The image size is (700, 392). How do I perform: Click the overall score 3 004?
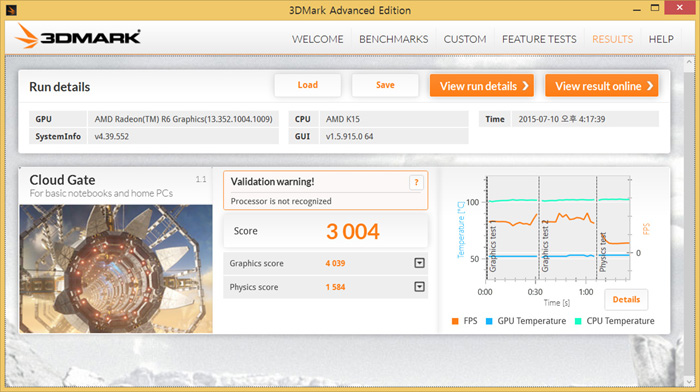pyautogui.click(x=353, y=231)
